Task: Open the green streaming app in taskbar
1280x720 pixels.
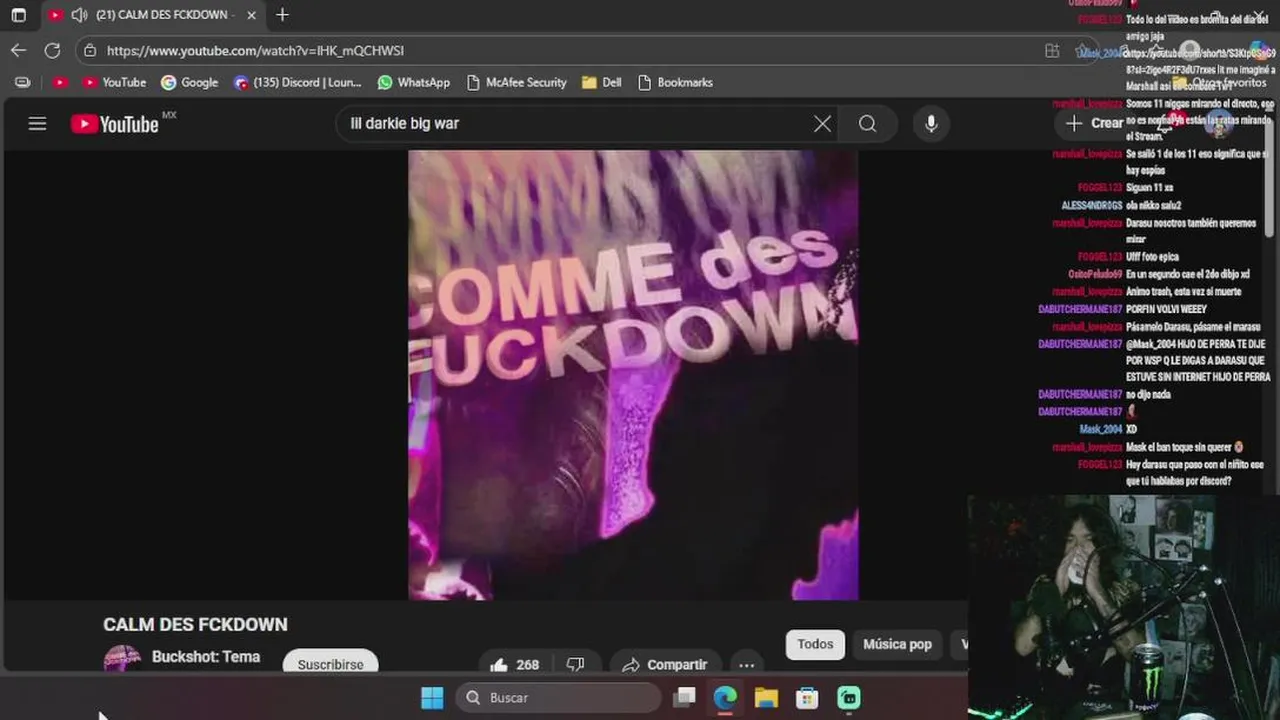Action: point(848,697)
